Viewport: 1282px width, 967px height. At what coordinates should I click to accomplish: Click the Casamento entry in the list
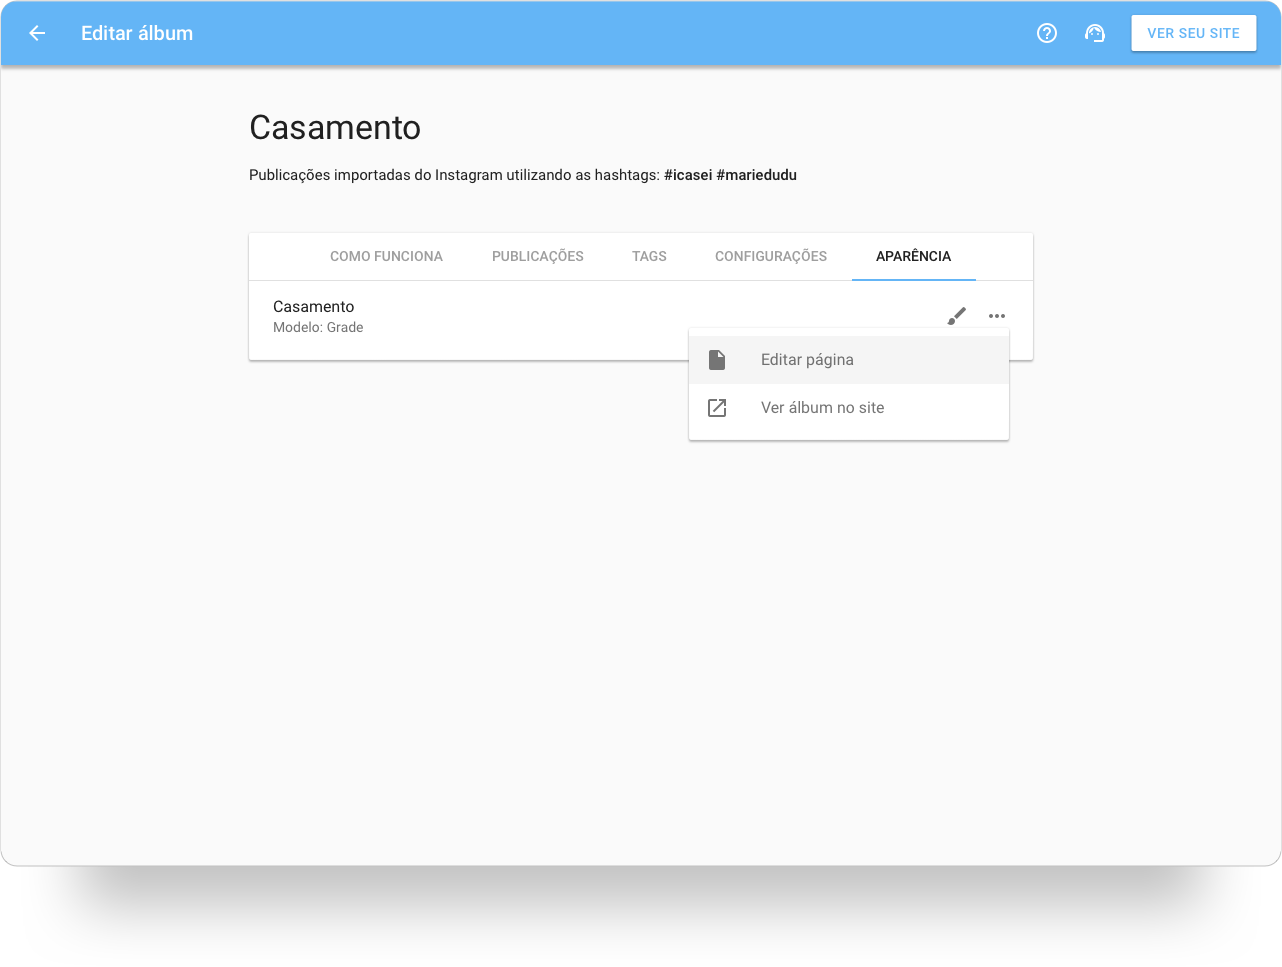coord(314,307)
